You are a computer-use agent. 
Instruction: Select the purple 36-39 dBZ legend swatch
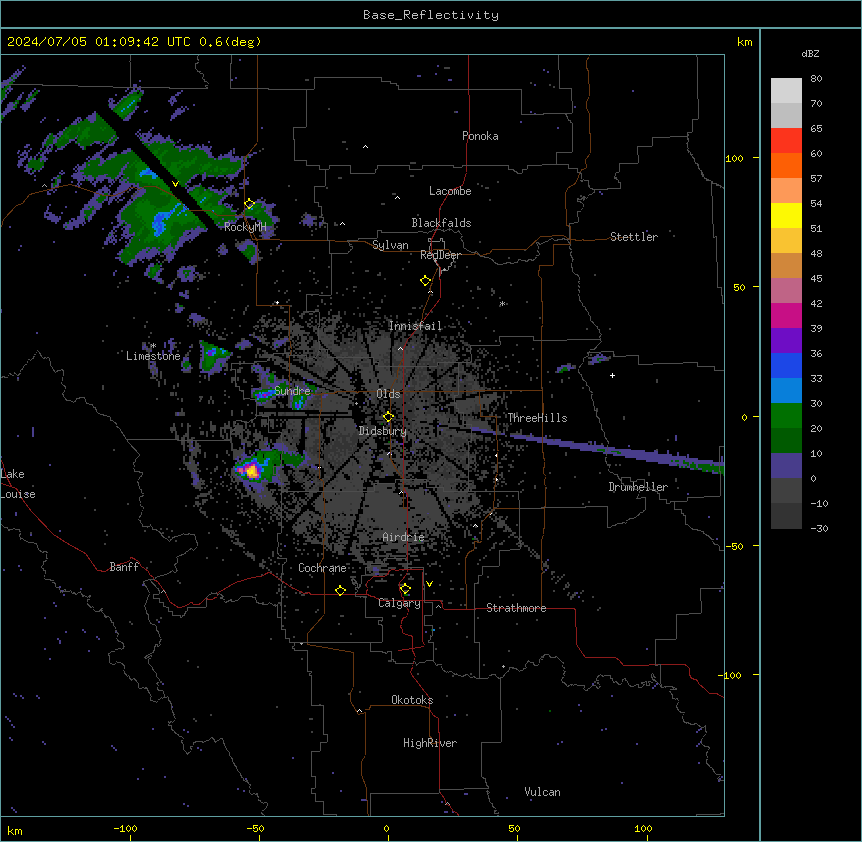coord(786,340)
